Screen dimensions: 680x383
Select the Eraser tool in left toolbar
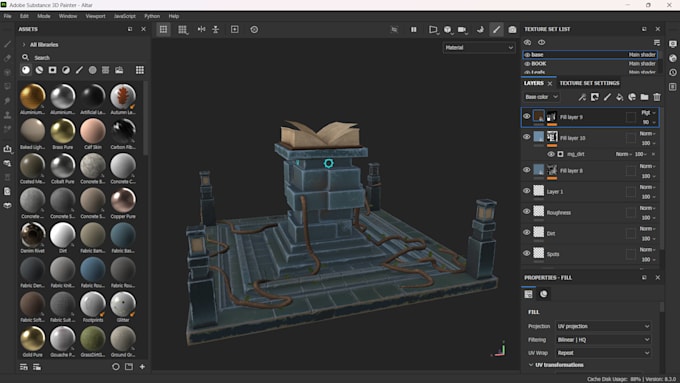tap(7, 58)
